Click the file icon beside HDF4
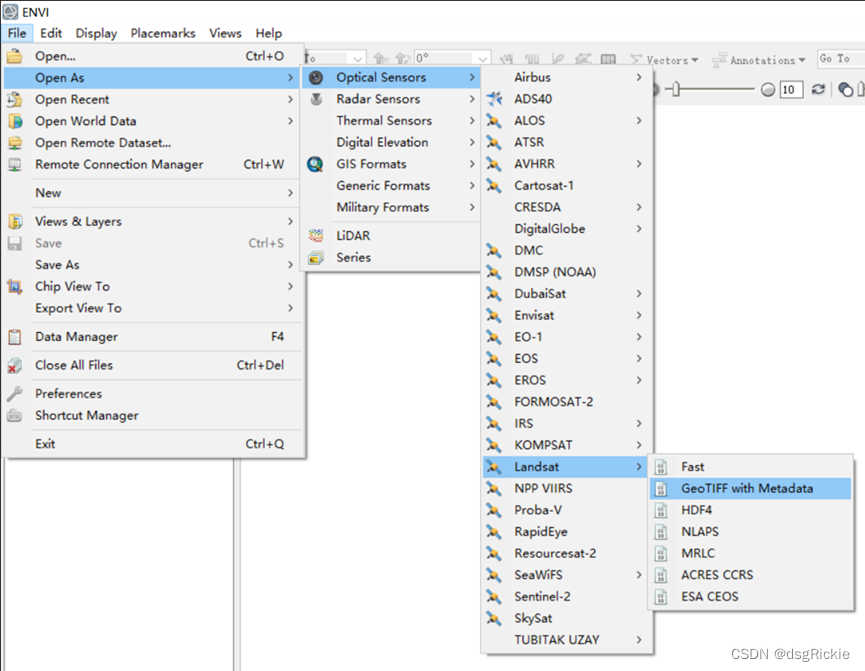 pyautogui.click(x=660, y=510)
